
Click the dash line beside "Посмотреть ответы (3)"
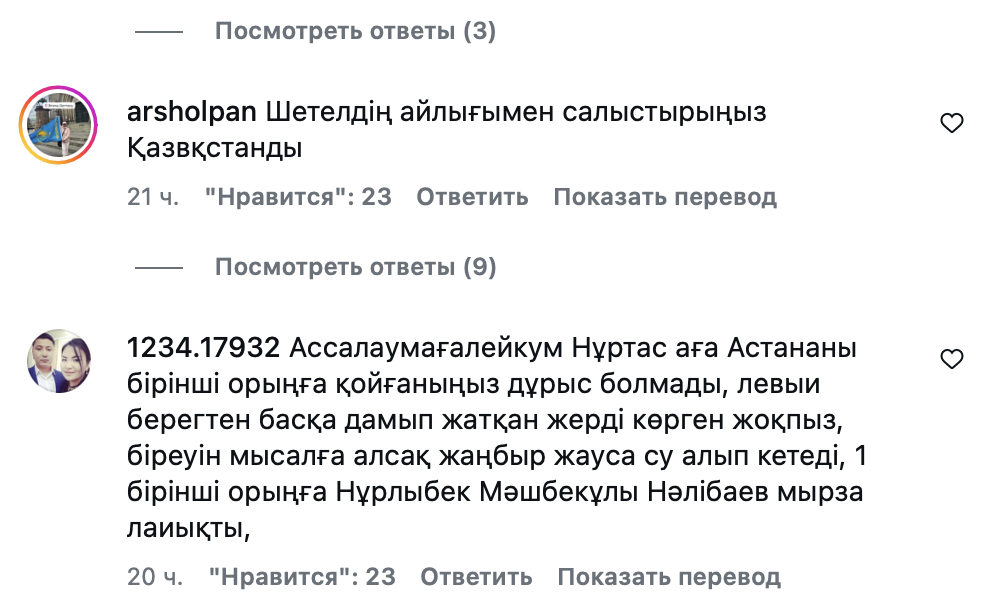(159, 32)
